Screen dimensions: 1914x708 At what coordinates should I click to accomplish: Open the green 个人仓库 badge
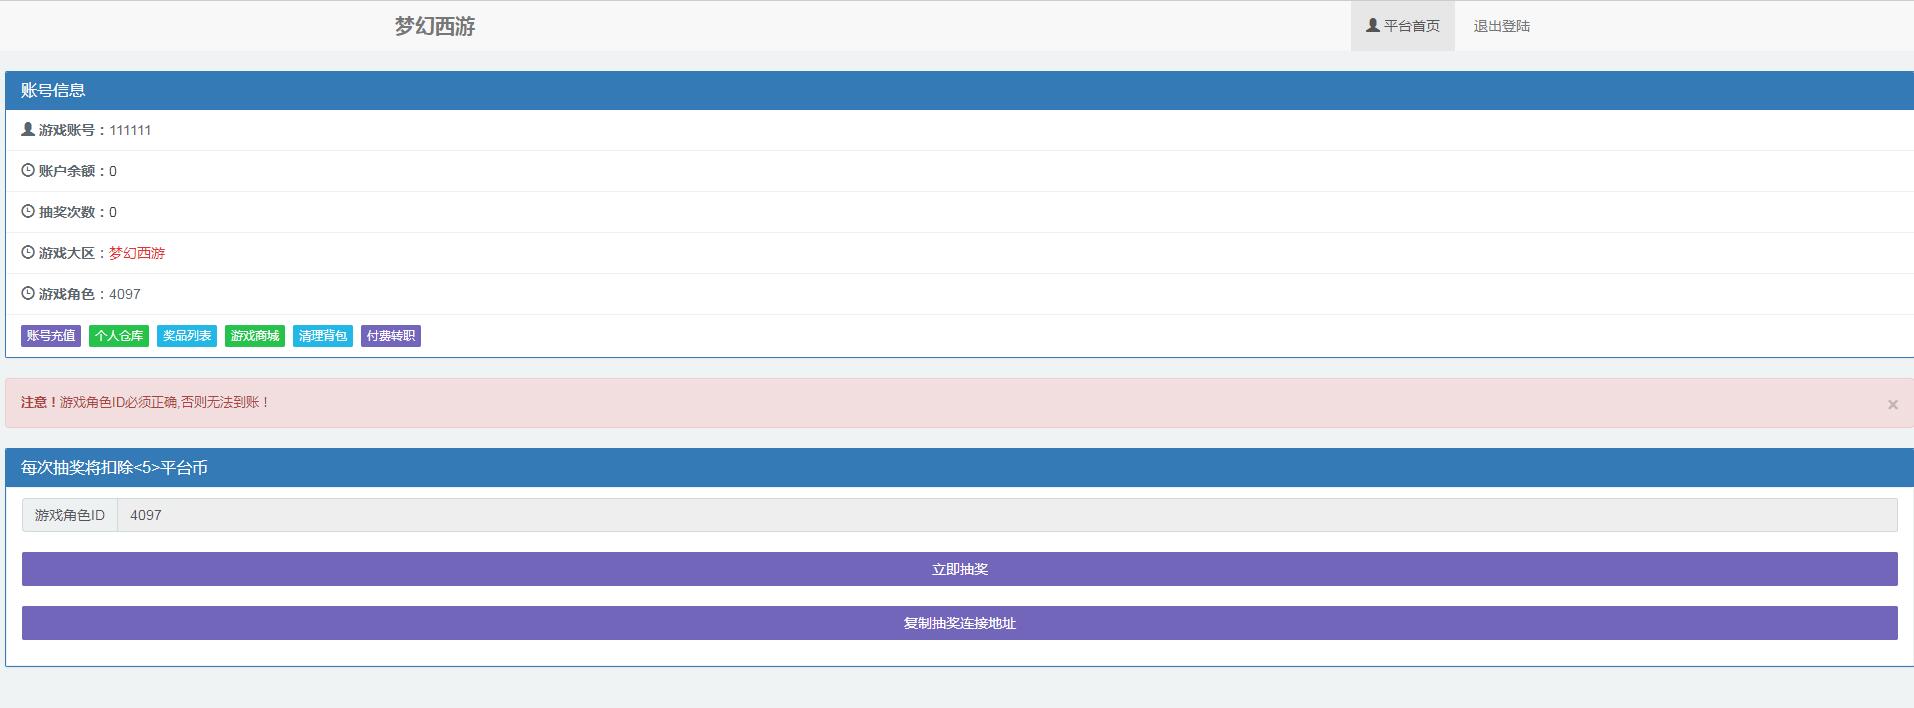119,336
